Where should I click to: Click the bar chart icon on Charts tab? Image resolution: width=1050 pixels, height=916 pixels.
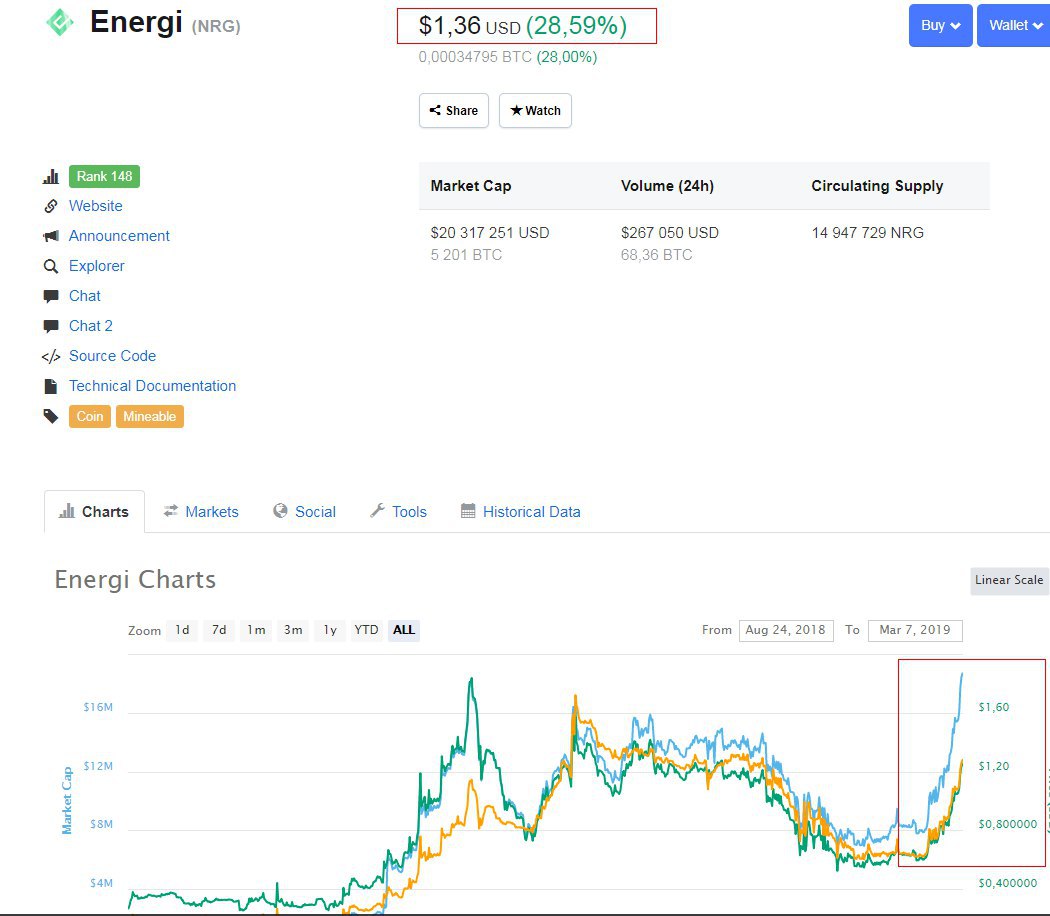pyautogui.click(x=67, y=511)
